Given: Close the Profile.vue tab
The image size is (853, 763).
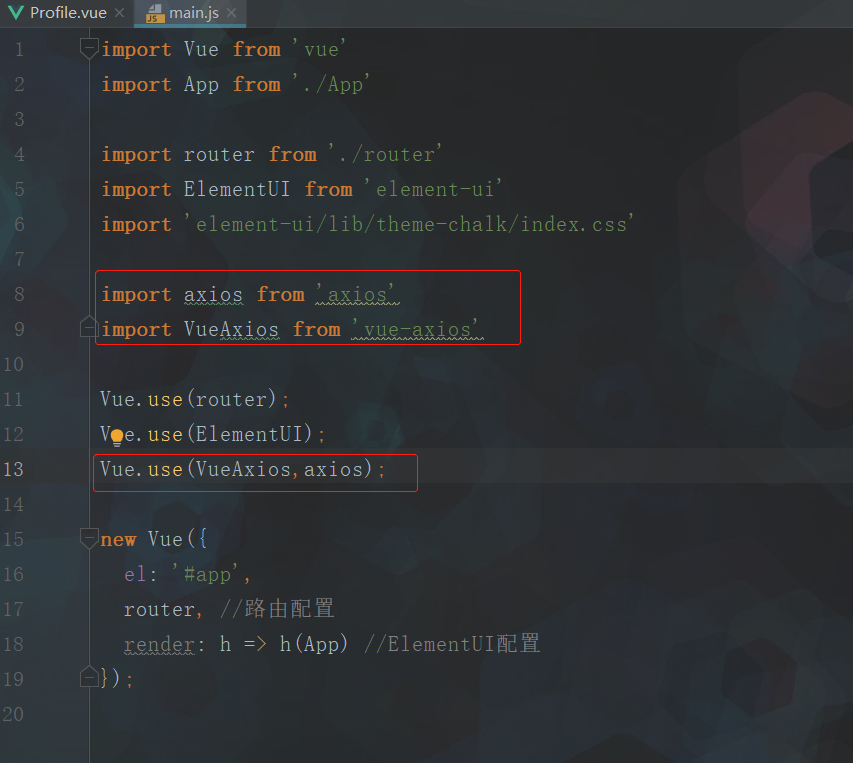Looking at the screenshot, I should 119,13.
